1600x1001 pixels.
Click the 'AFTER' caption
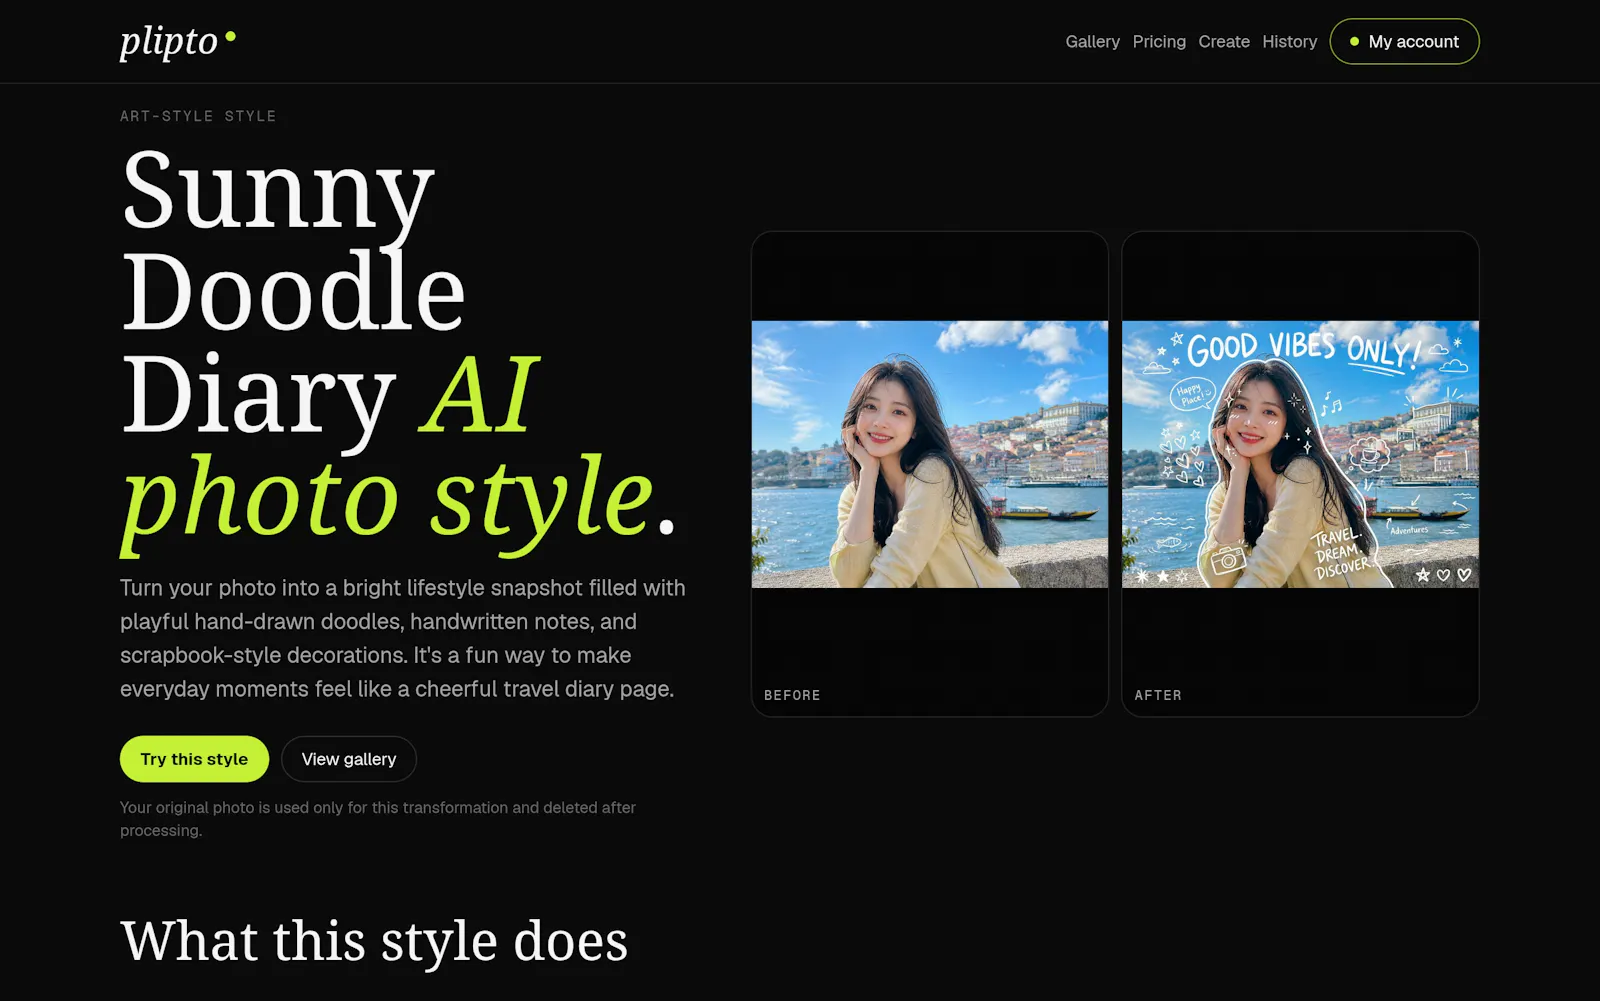tap(1158, 695)
